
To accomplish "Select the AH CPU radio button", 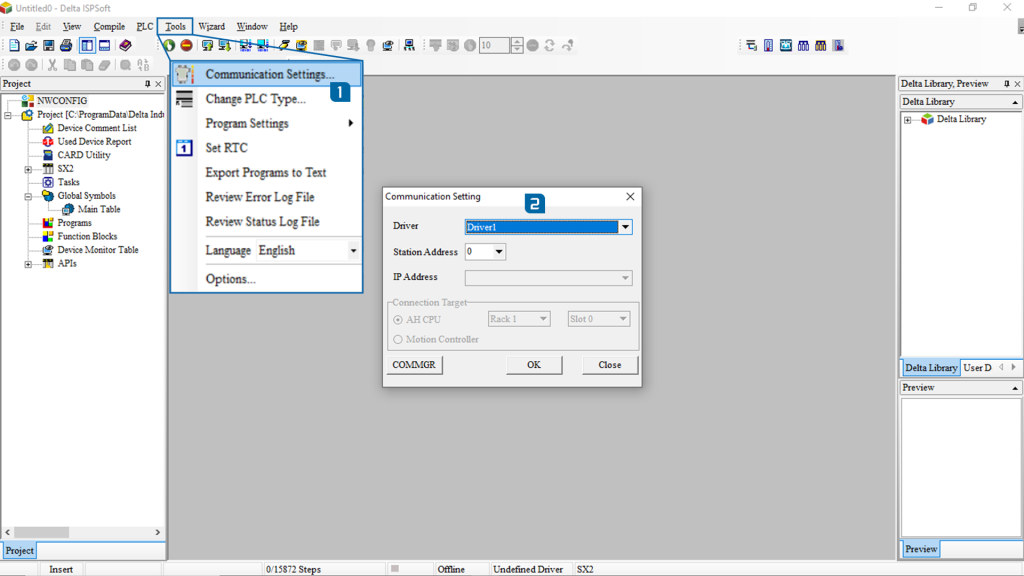I will (398, 319).
